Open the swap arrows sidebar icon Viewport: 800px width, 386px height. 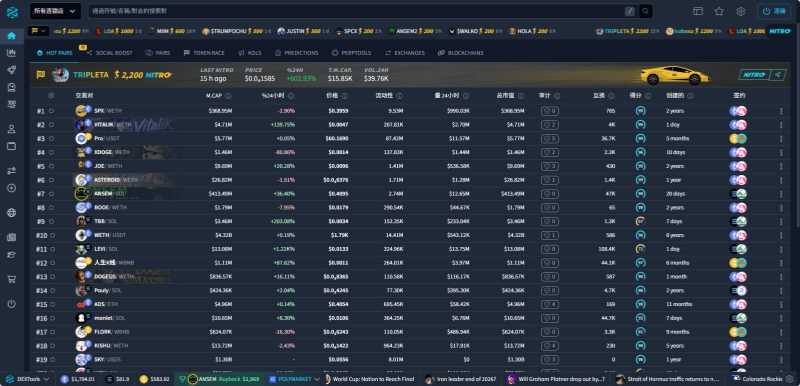(12, 171)
